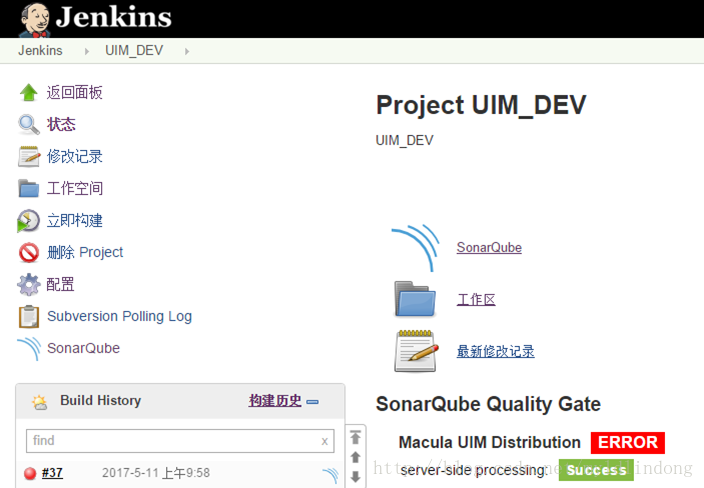Start build via 立即构建
This screenshot has width=704, height=488.
click(75, 220)
